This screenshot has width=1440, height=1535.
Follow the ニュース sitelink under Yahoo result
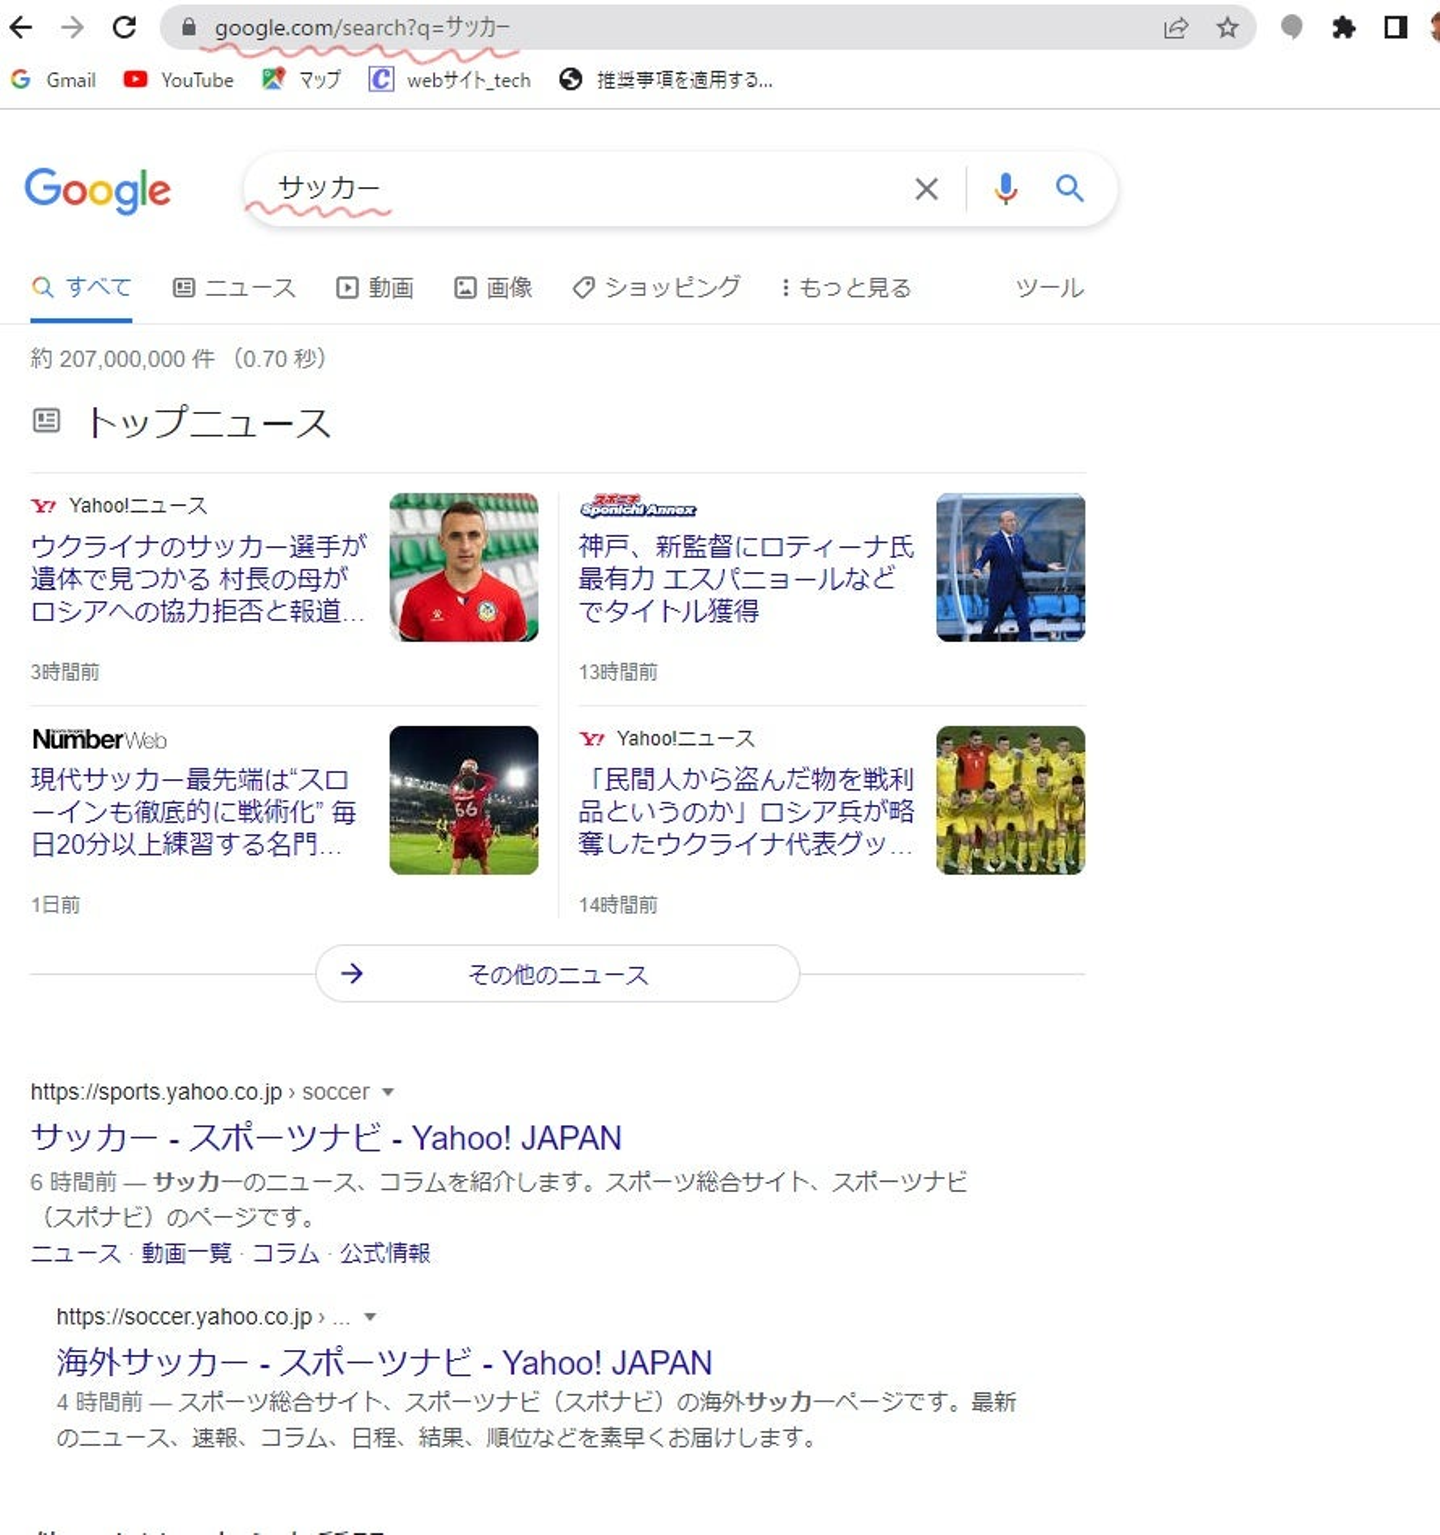[76, 1253]
